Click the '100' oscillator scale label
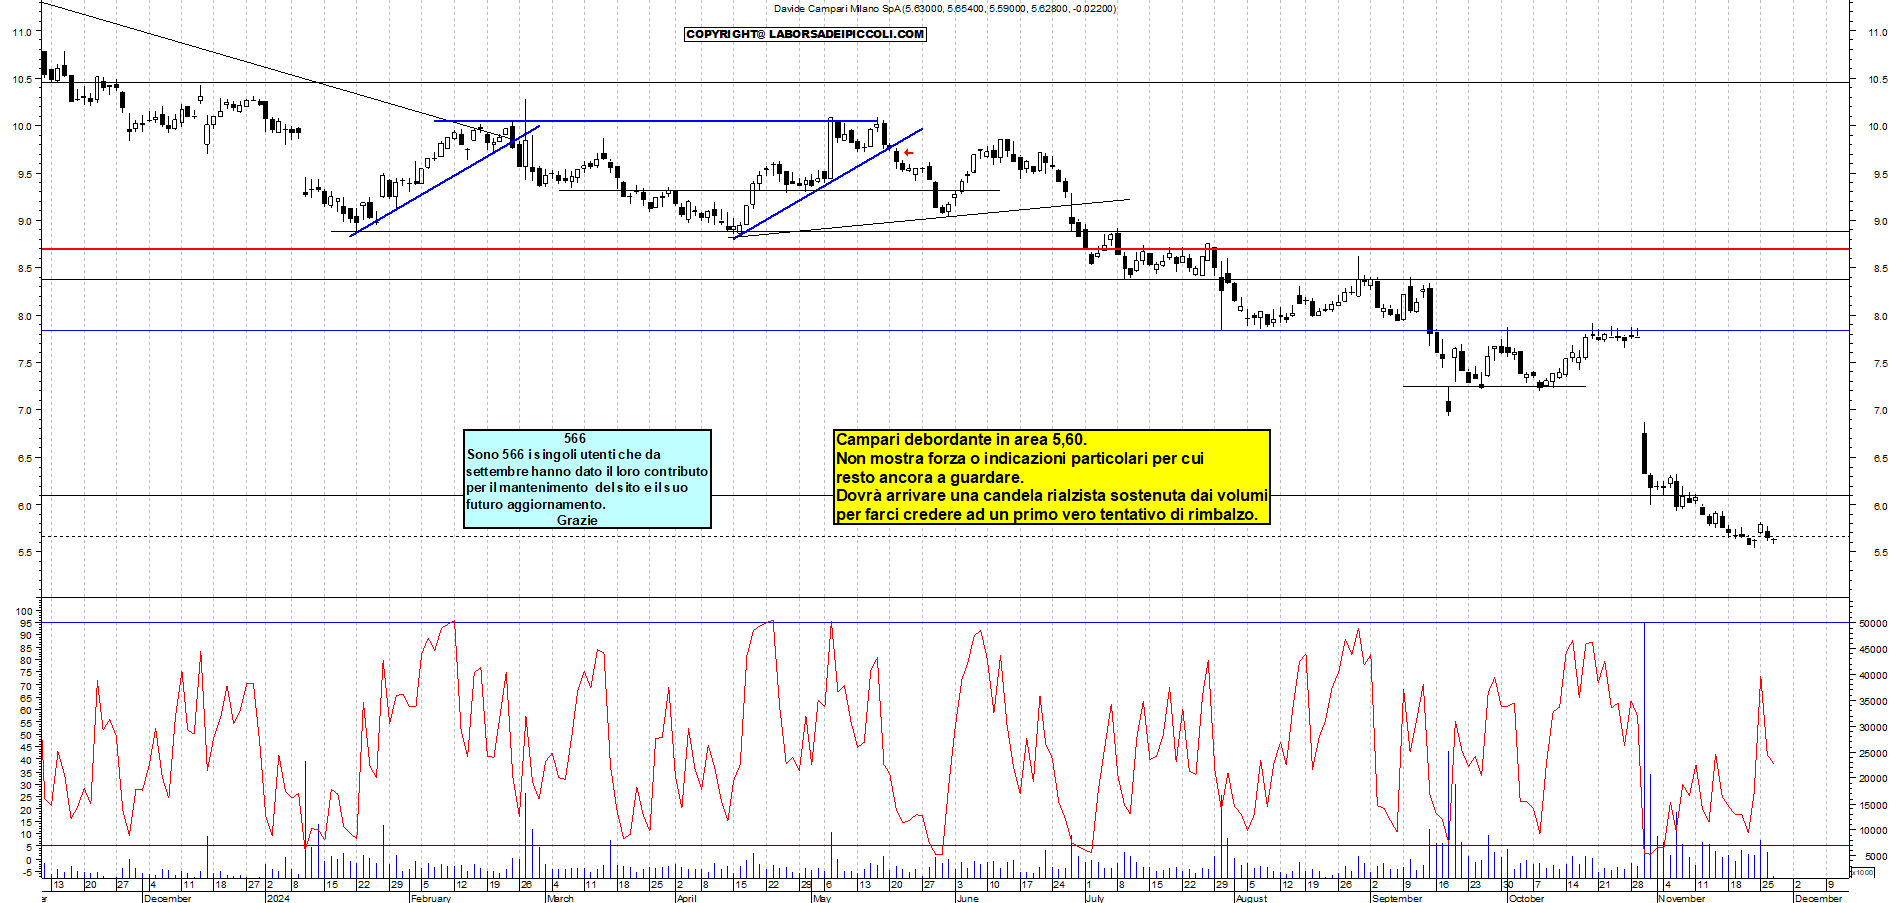1890x903 pixels. pyautogui.click(x=24, y=611)
